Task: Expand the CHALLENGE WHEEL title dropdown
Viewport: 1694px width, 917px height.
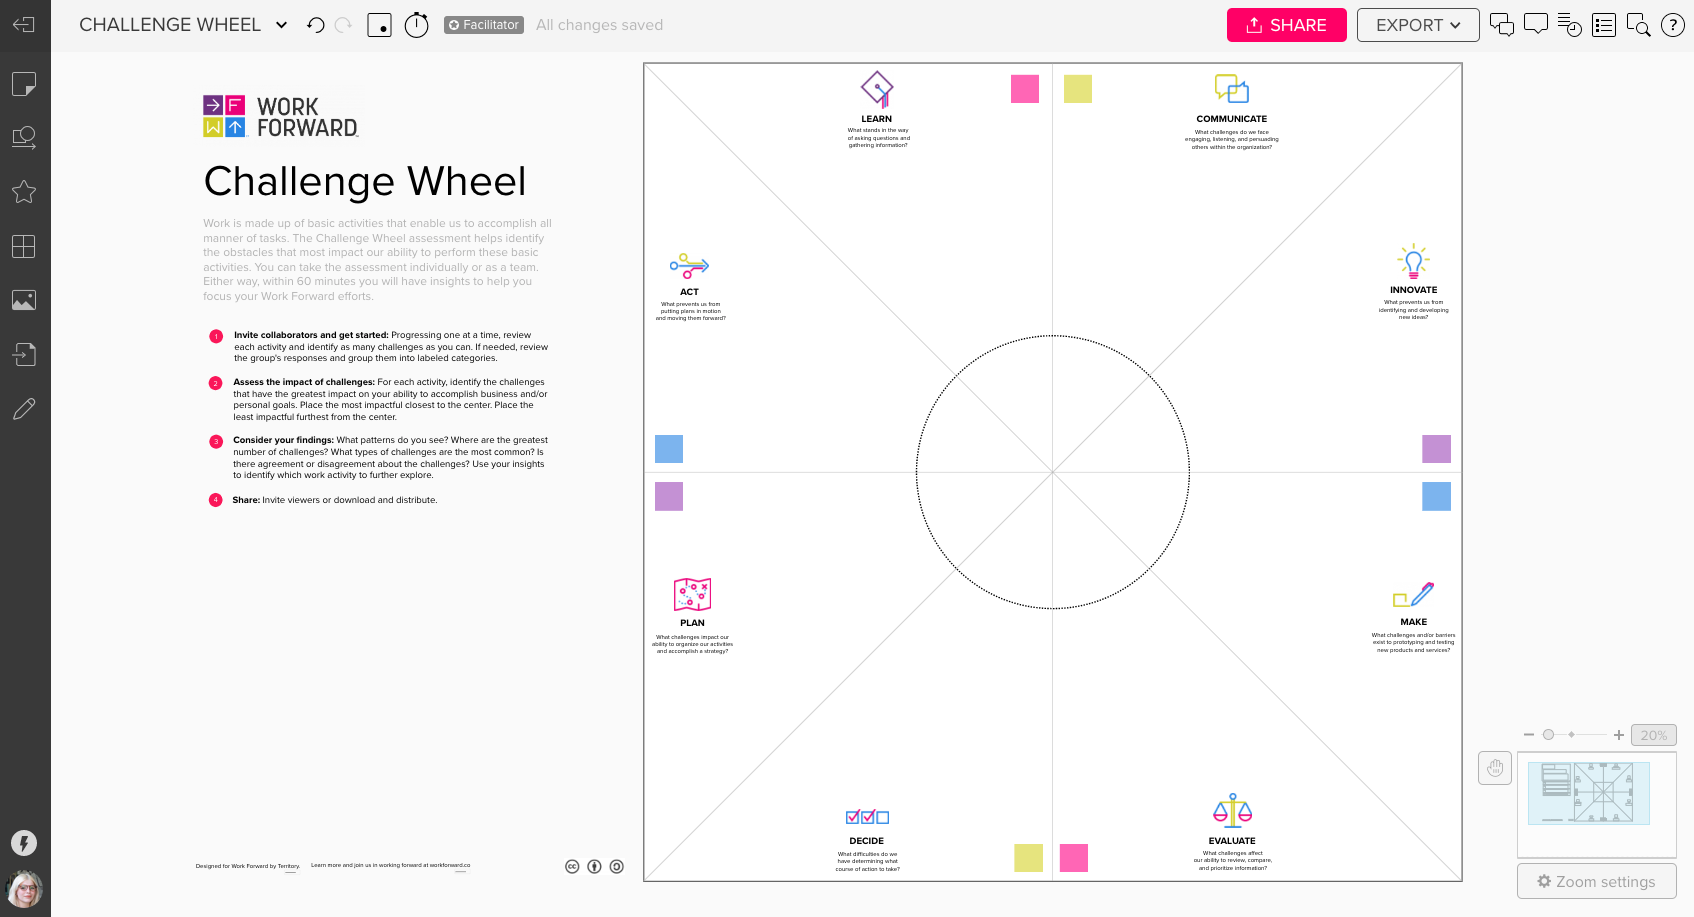Action: pos(281,24)
